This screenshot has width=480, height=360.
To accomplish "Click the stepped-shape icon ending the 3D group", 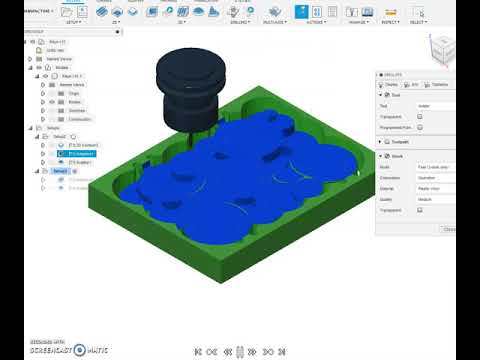I will pos(213,12).
